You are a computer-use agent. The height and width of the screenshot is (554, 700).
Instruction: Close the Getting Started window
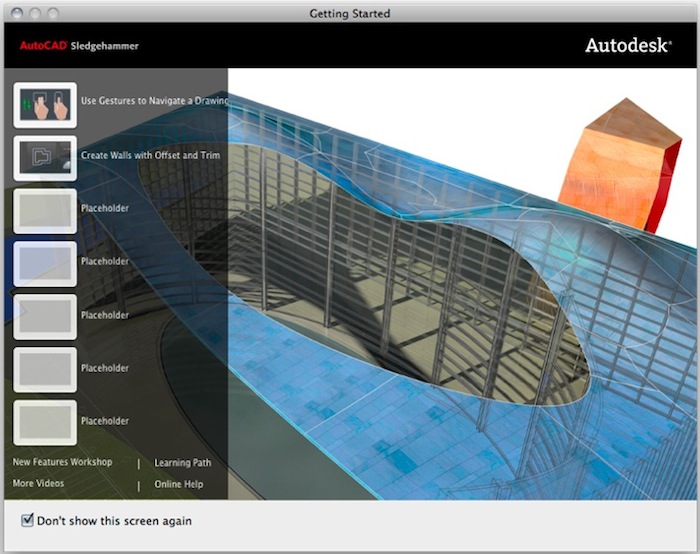tap(17, 13)
